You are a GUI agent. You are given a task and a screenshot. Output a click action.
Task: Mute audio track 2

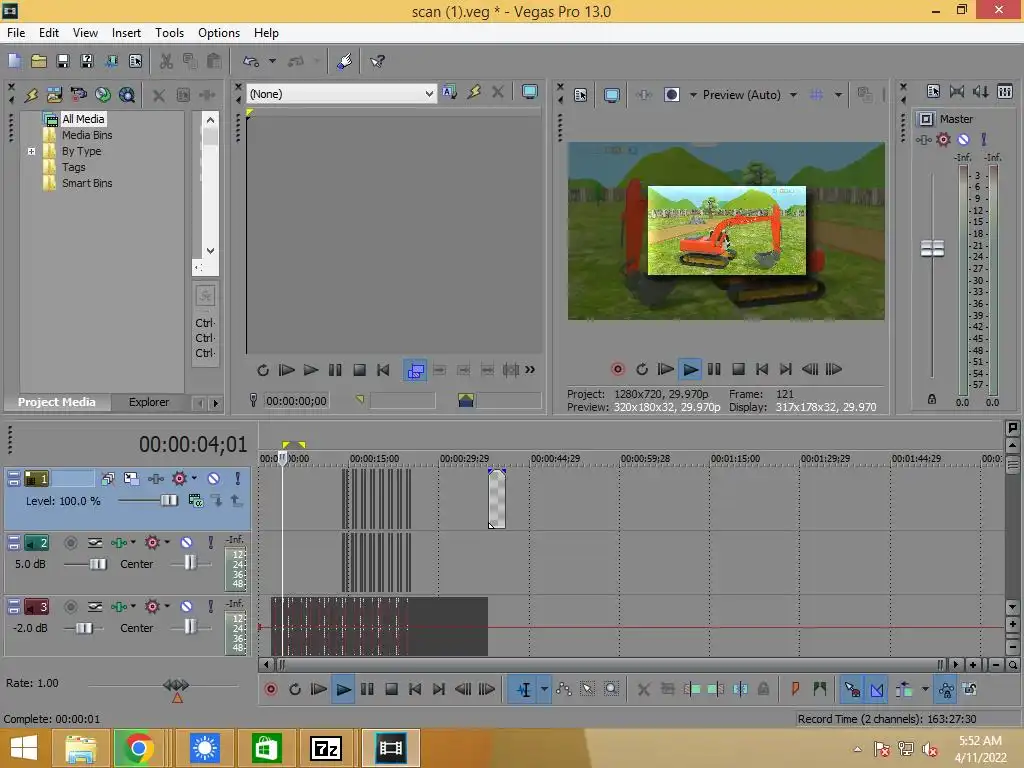tap(186, 543)
